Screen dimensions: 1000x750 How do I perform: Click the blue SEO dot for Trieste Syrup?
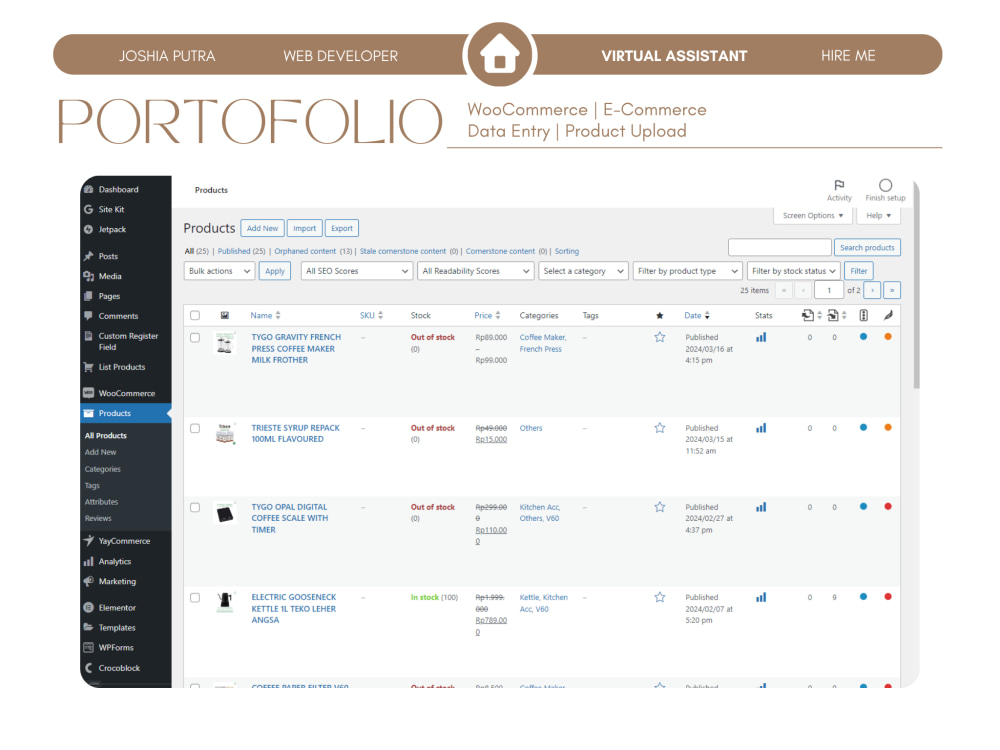click(x=864, y=427)
